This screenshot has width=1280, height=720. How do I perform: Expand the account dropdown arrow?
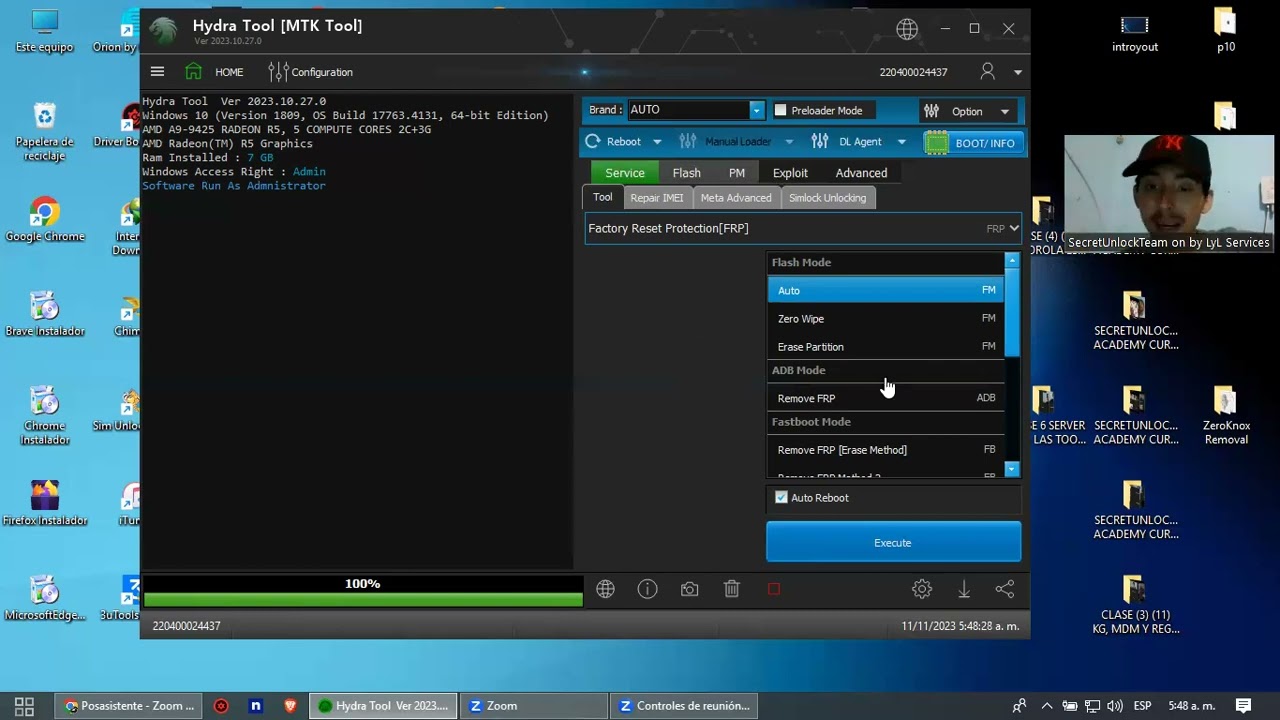tap(1018, 72)
